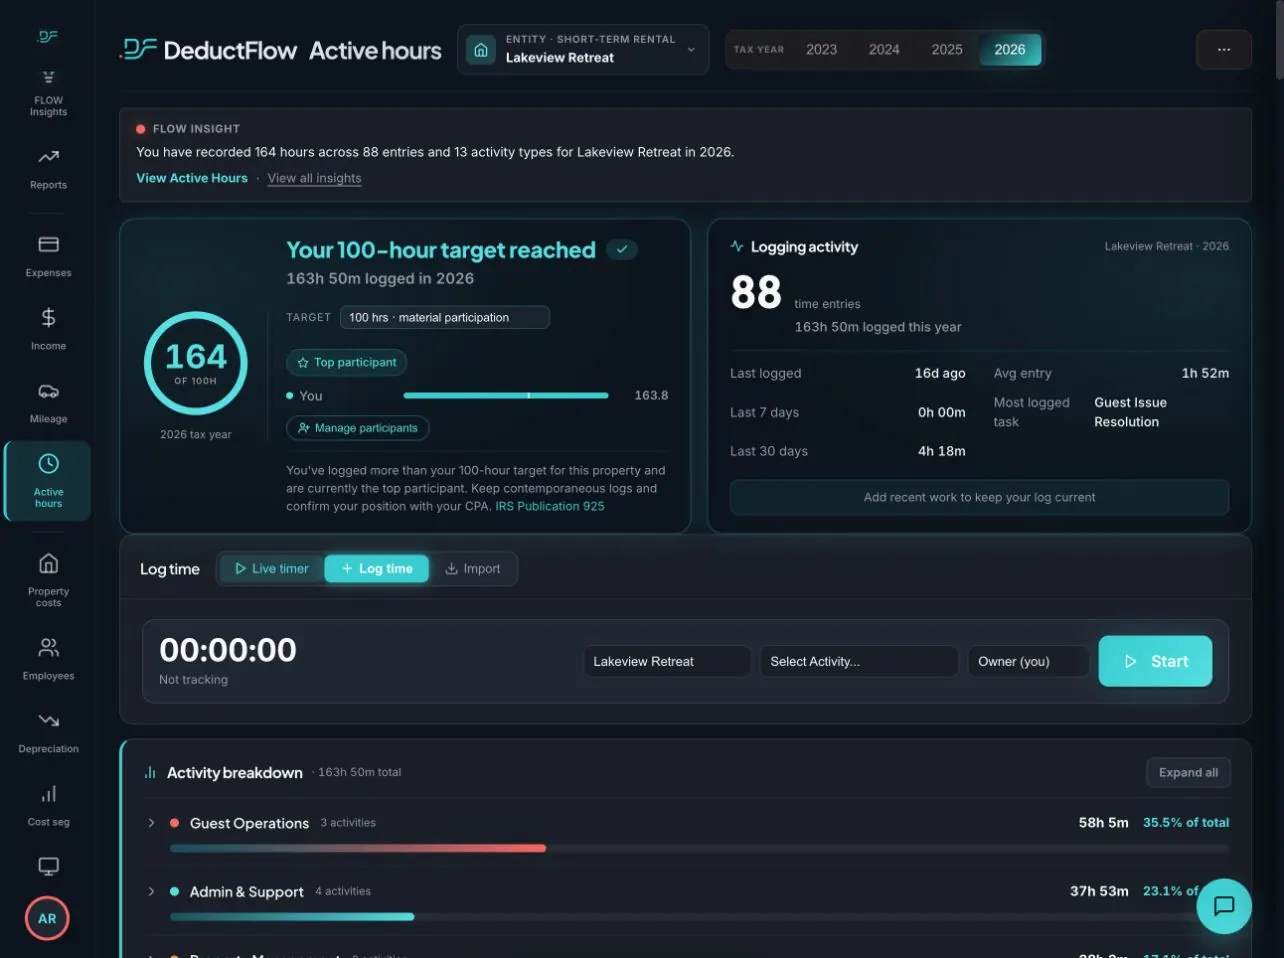Open Mileage section in sidebar
The width and height of the screenshot is (1284, 958).
pyautogui.click(x=48, y=403)
